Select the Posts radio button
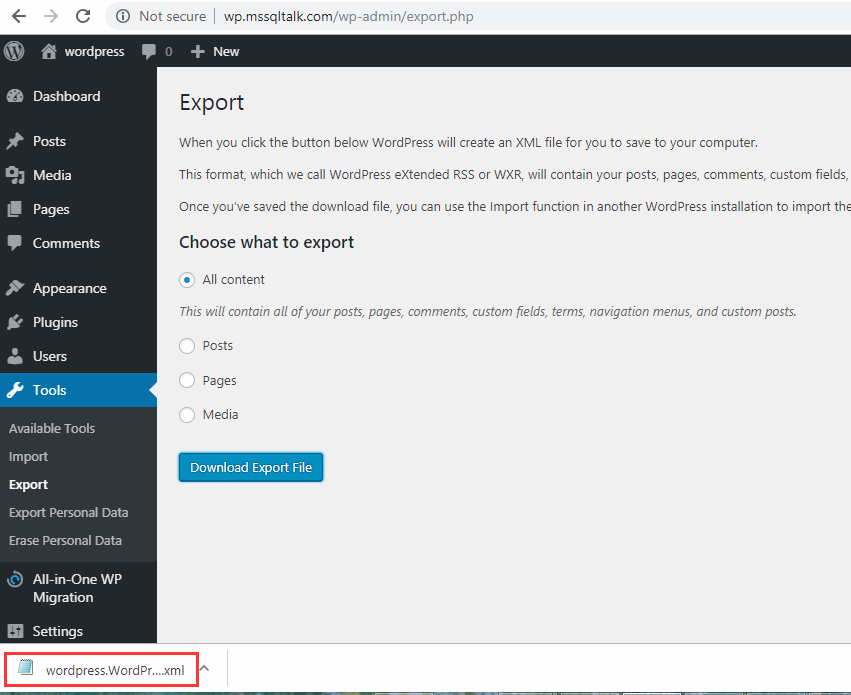The height and width of the screenshot is (695, 851). point(187,346)
